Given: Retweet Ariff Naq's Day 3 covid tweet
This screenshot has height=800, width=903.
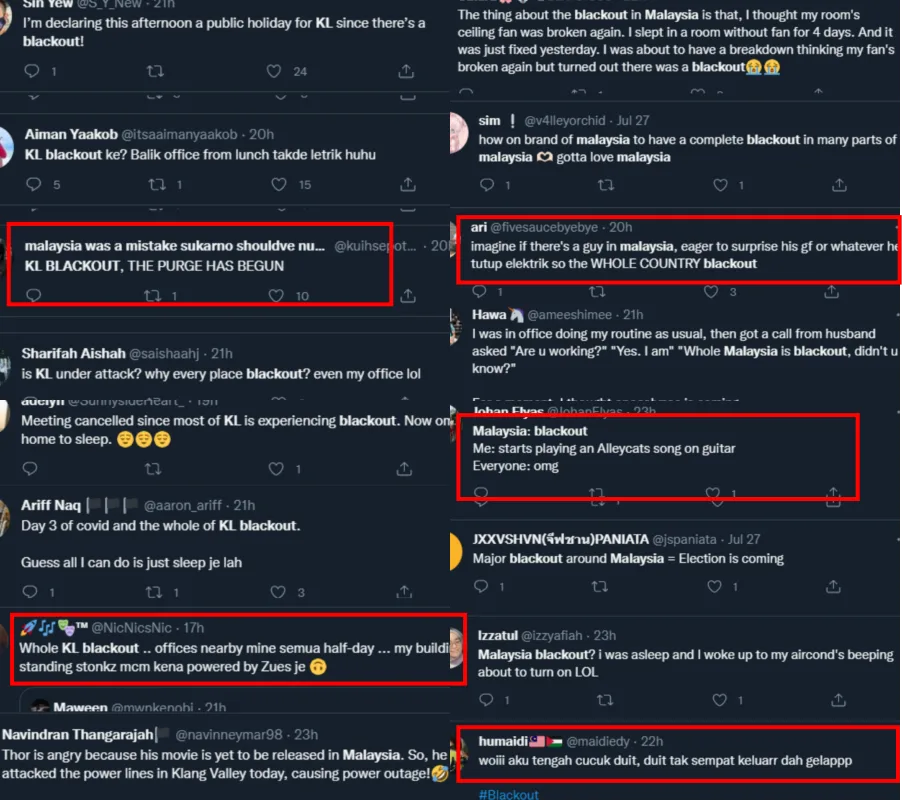Looking at the screenshot, I should coord(154,592).
